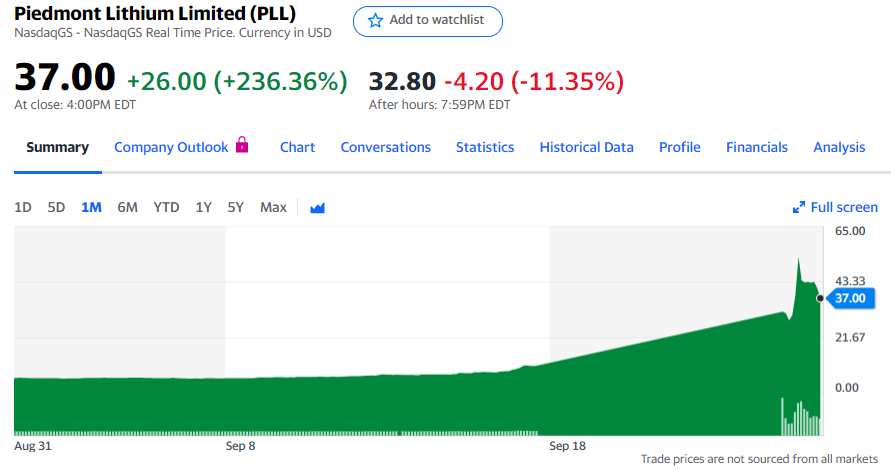Switch chart range to YTD
891x475 pixels.
166,208
